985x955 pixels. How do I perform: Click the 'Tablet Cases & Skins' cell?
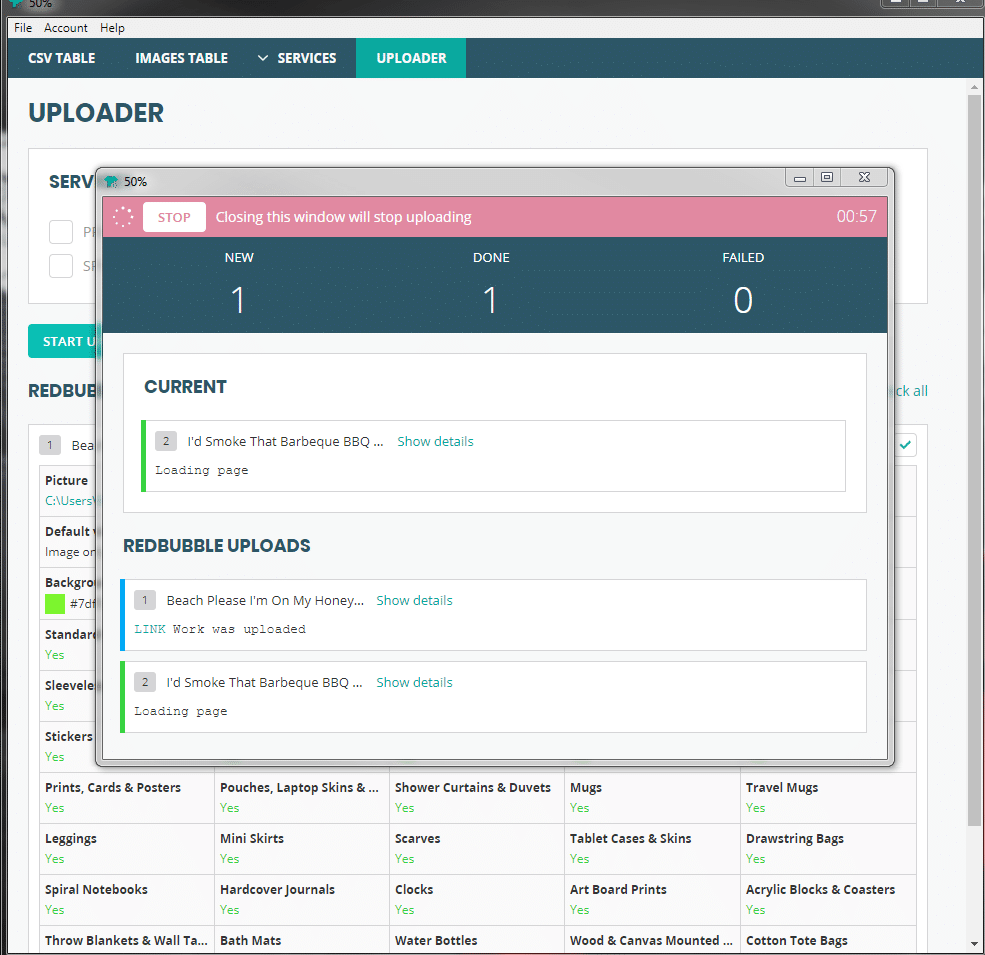652,849
